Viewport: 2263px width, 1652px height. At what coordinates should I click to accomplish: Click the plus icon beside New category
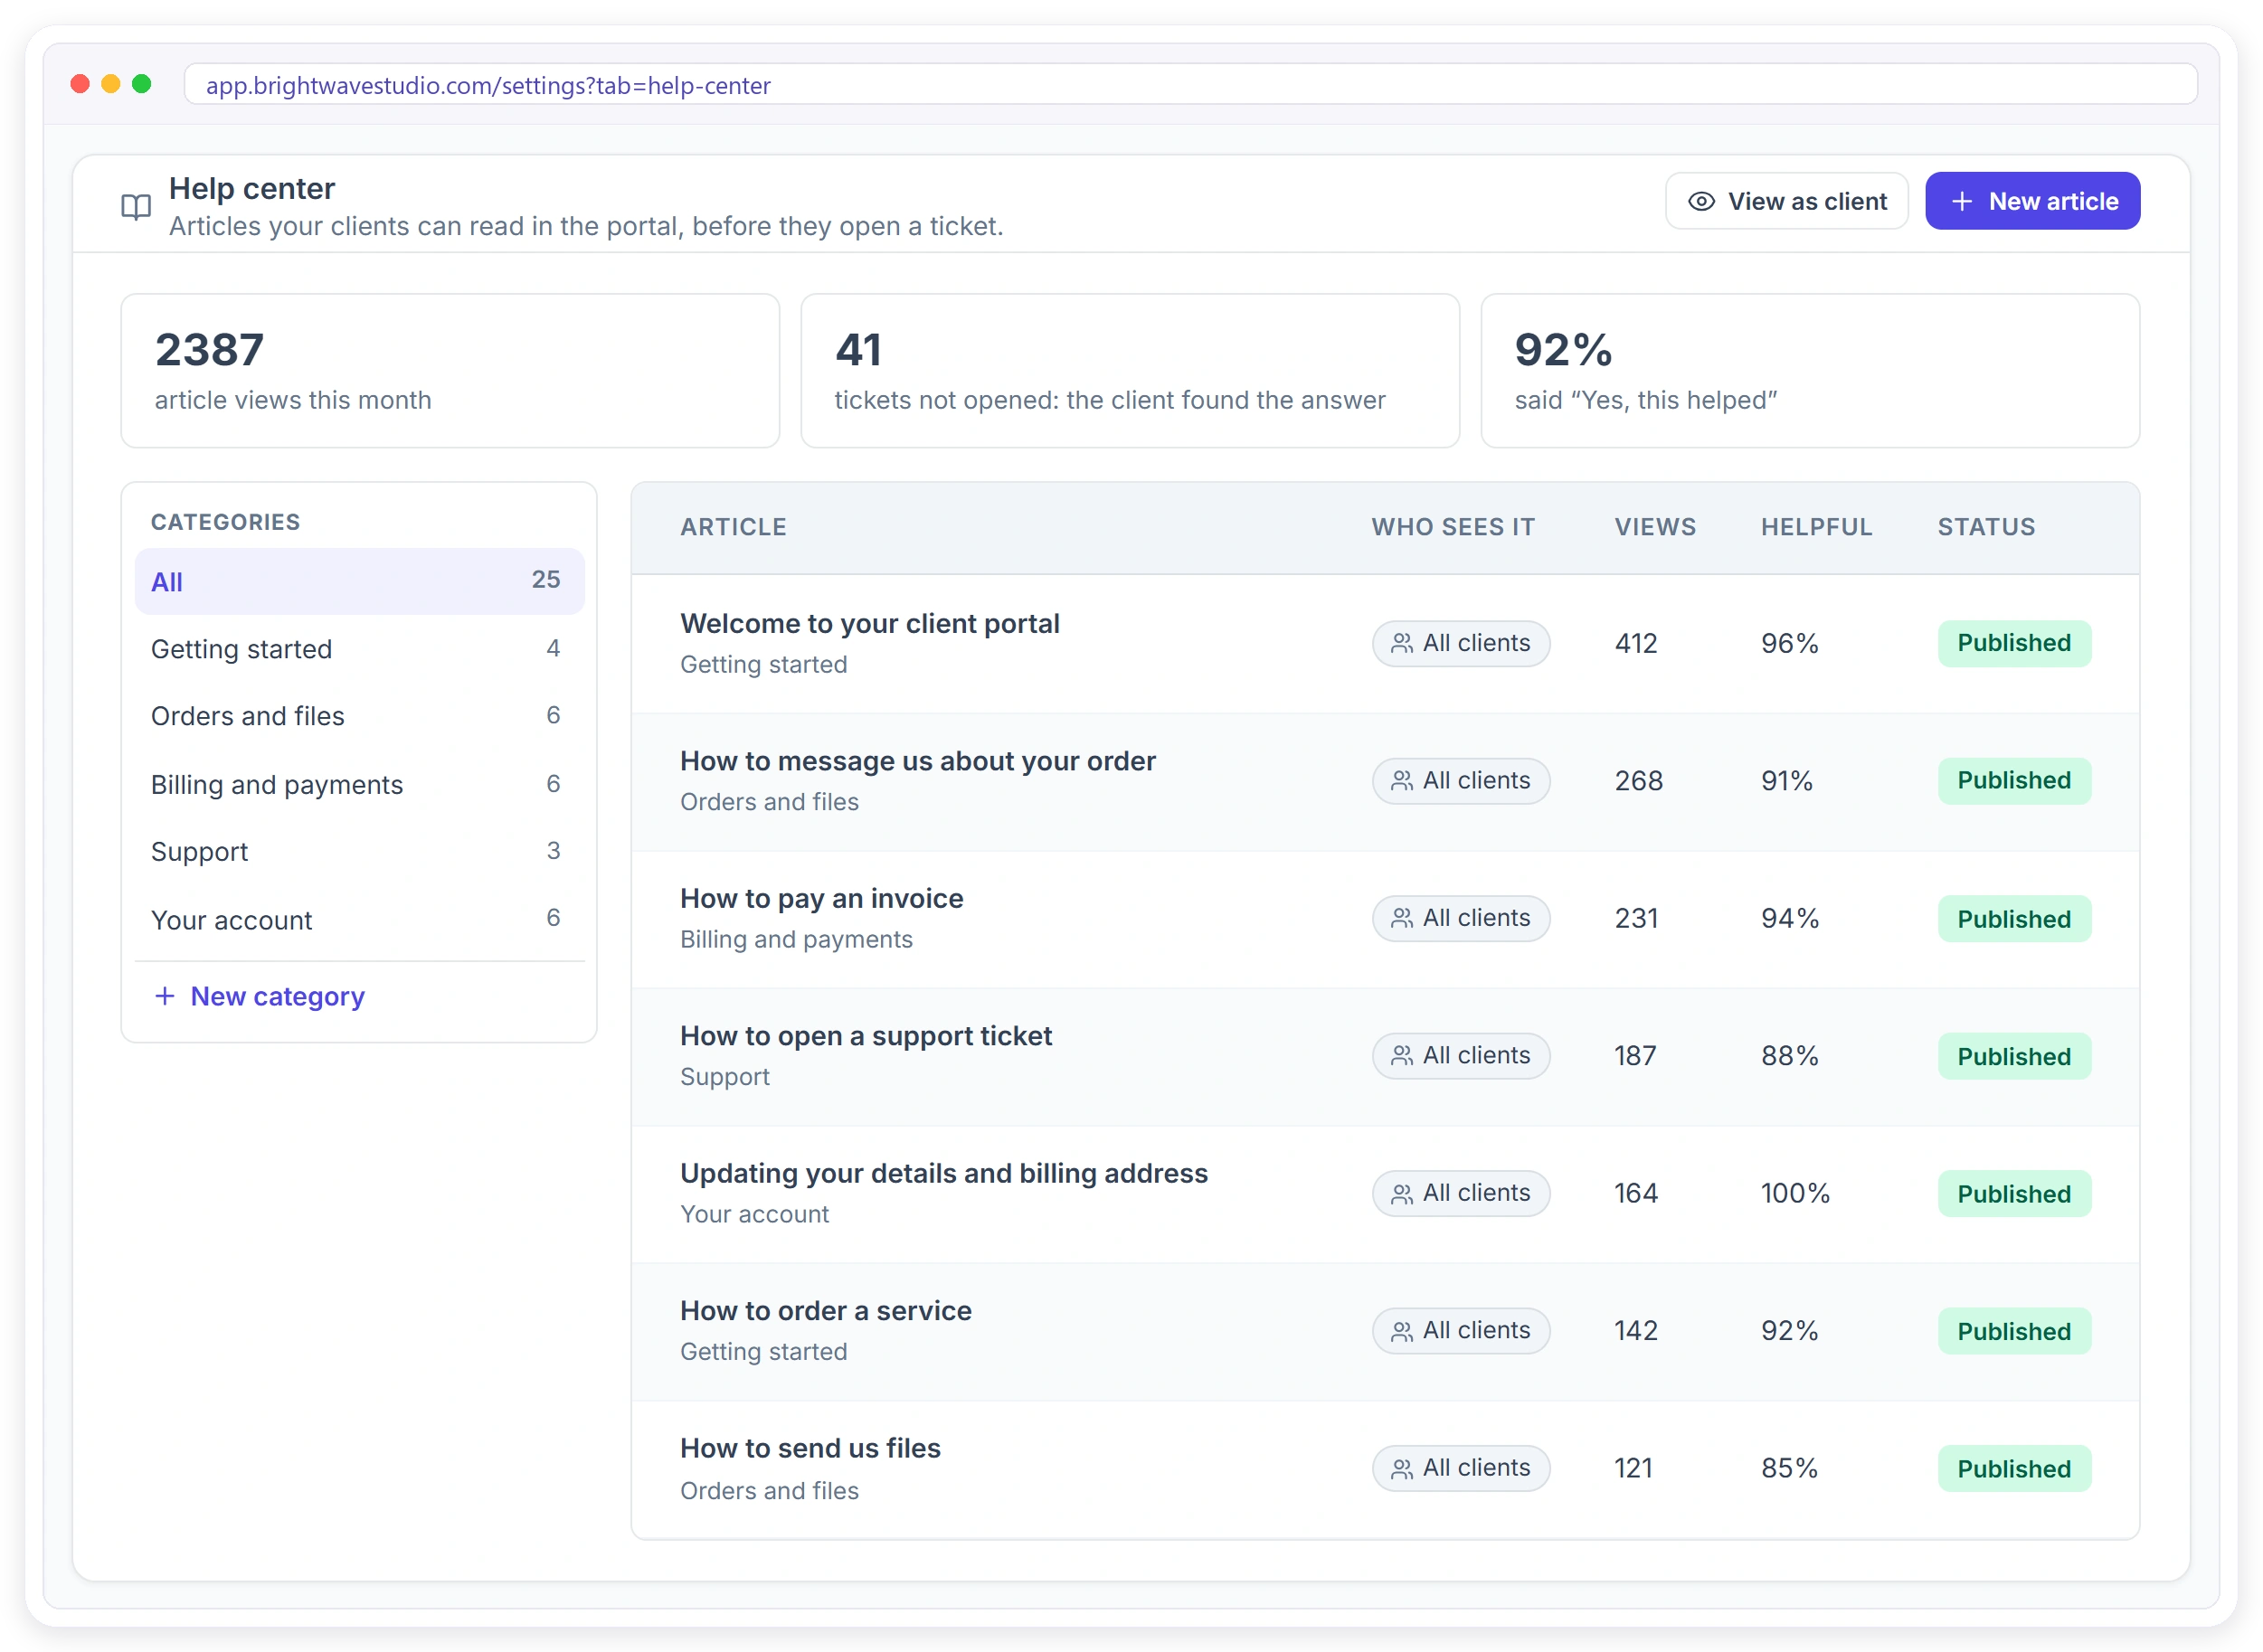165,996
